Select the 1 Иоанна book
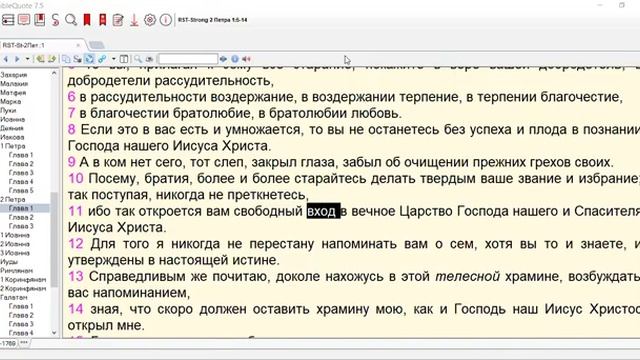Screen dimensions: 640x360 (x=15, y=235)
